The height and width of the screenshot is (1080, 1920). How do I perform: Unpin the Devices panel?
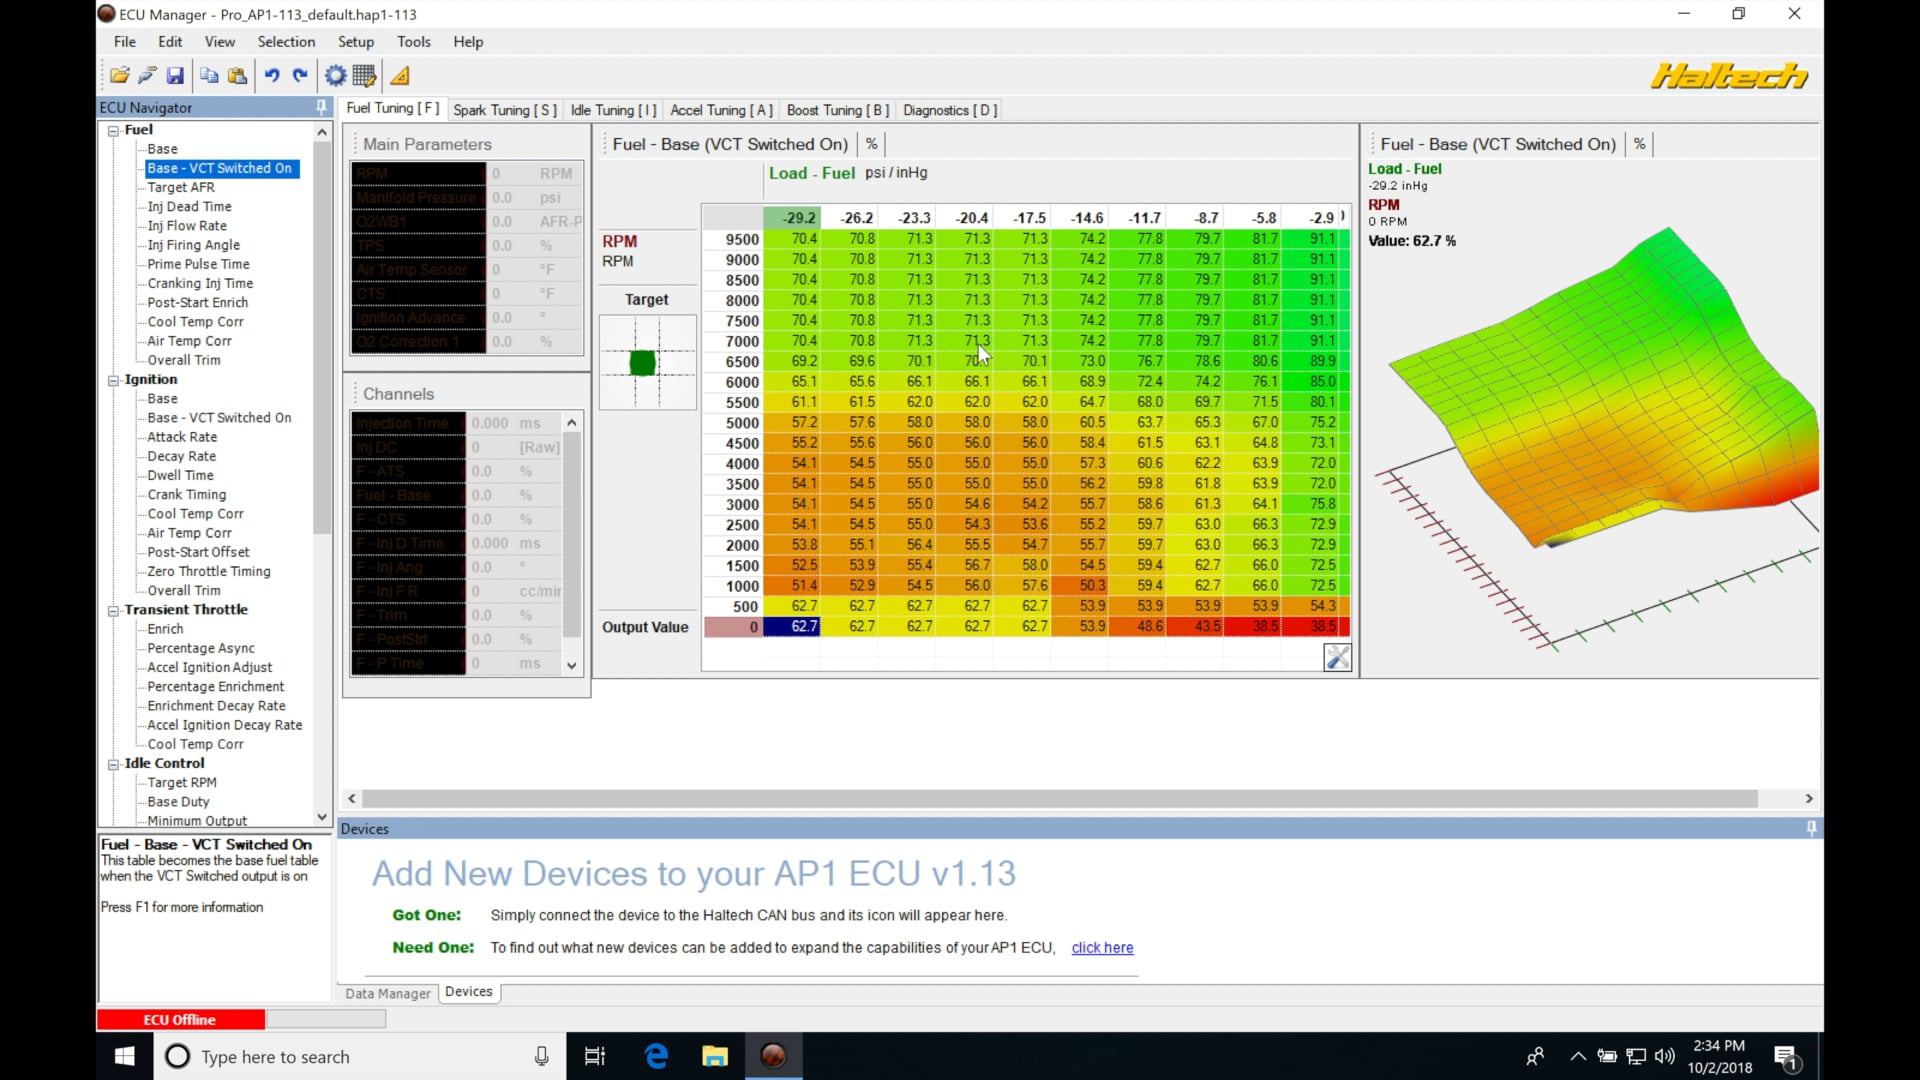[x=1810, y=828]
